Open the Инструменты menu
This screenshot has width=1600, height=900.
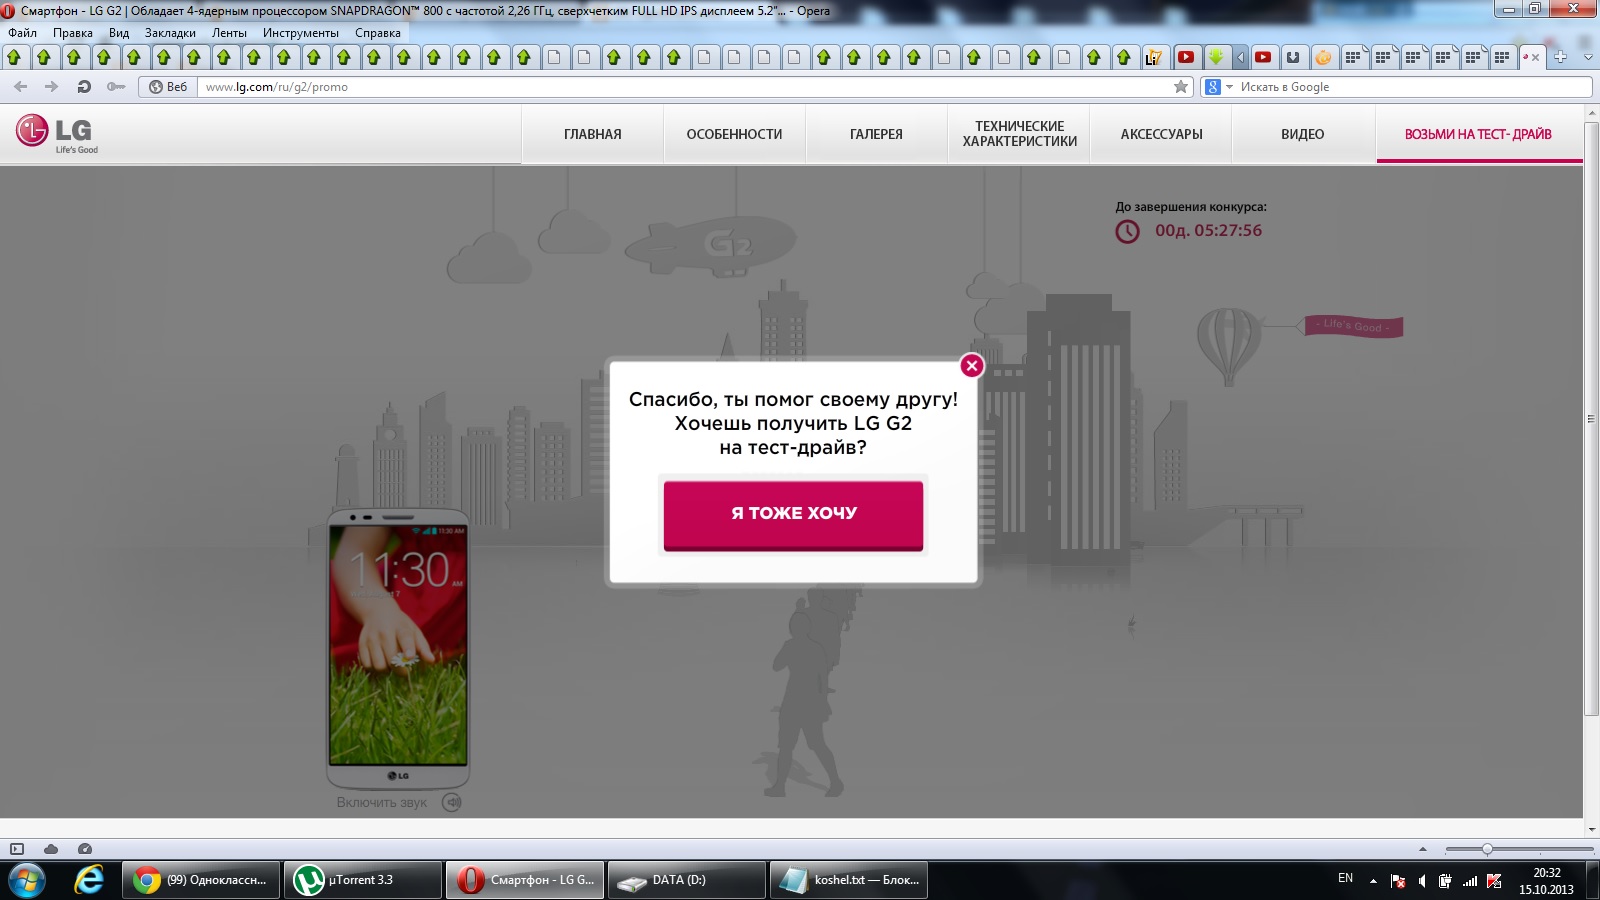pyautogui.click(x=301, y=33)
